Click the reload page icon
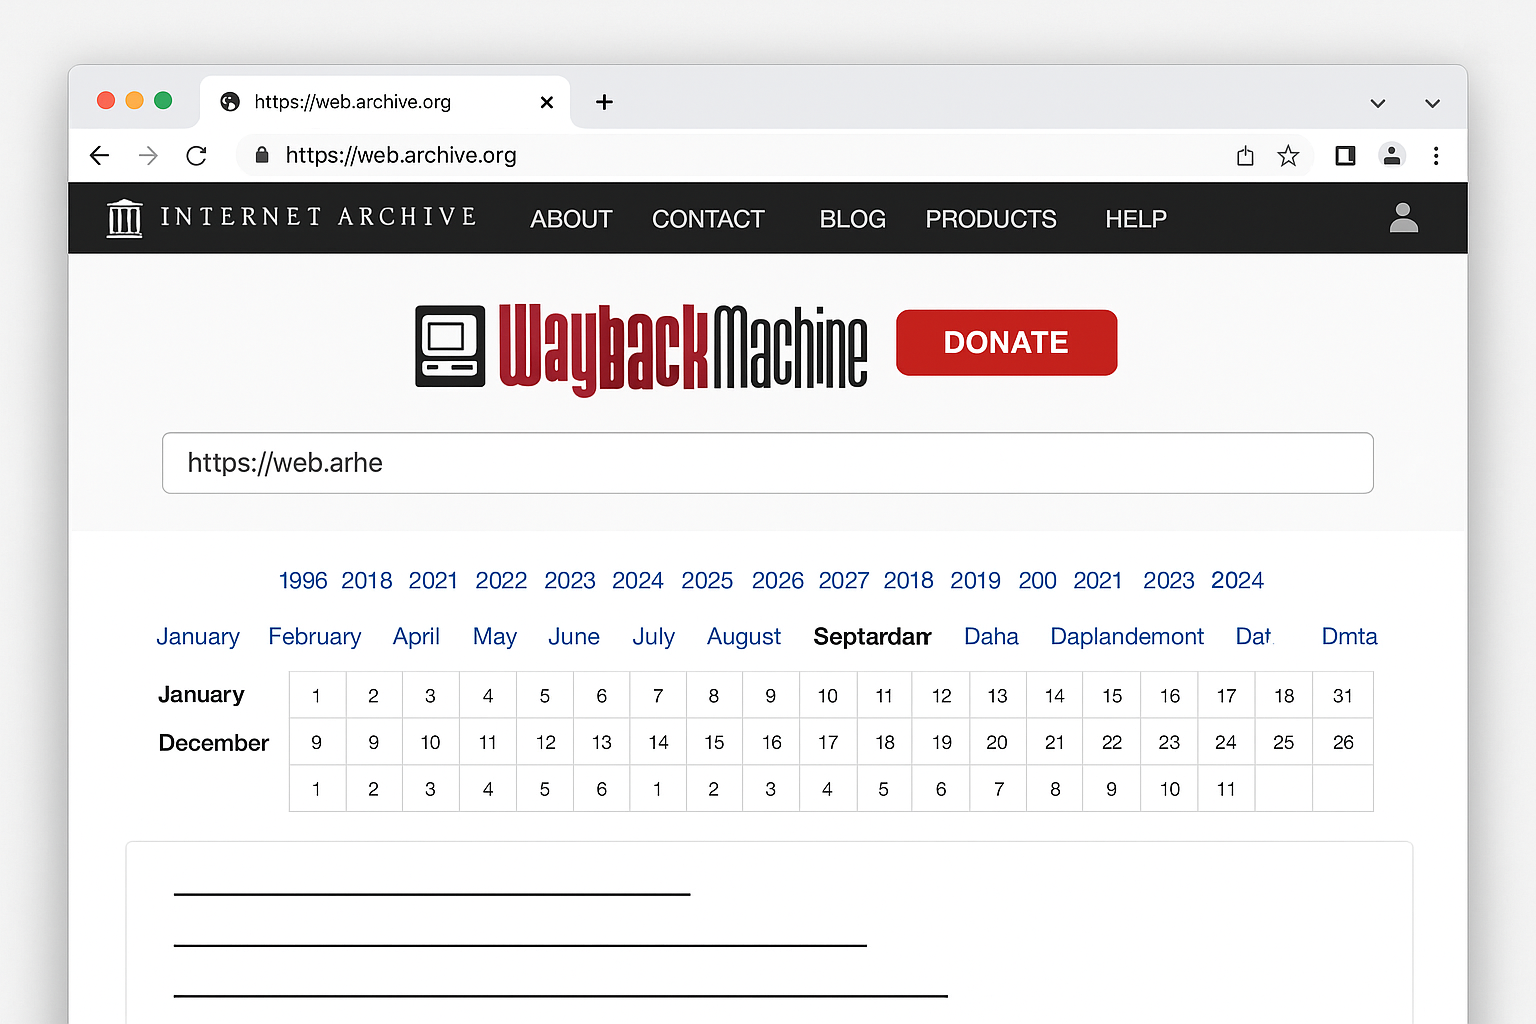The image size is (1536, 1024). click(196, 155)
